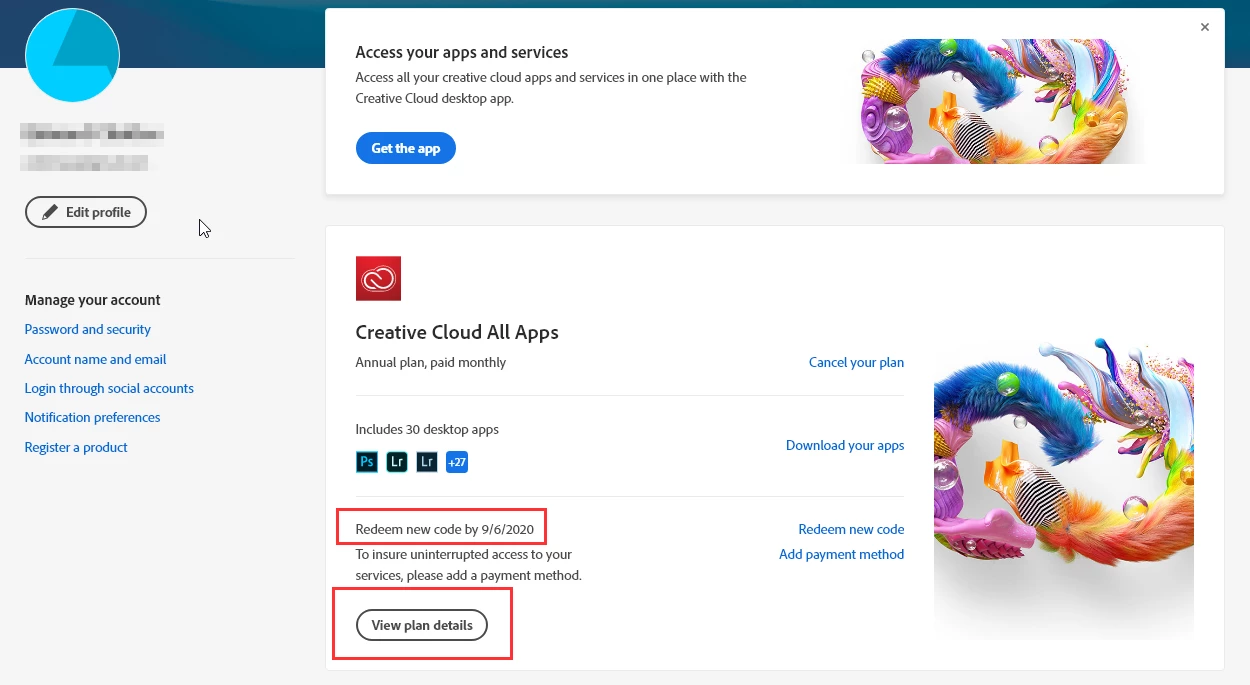Open Register a product link

[x=76, y=447]
